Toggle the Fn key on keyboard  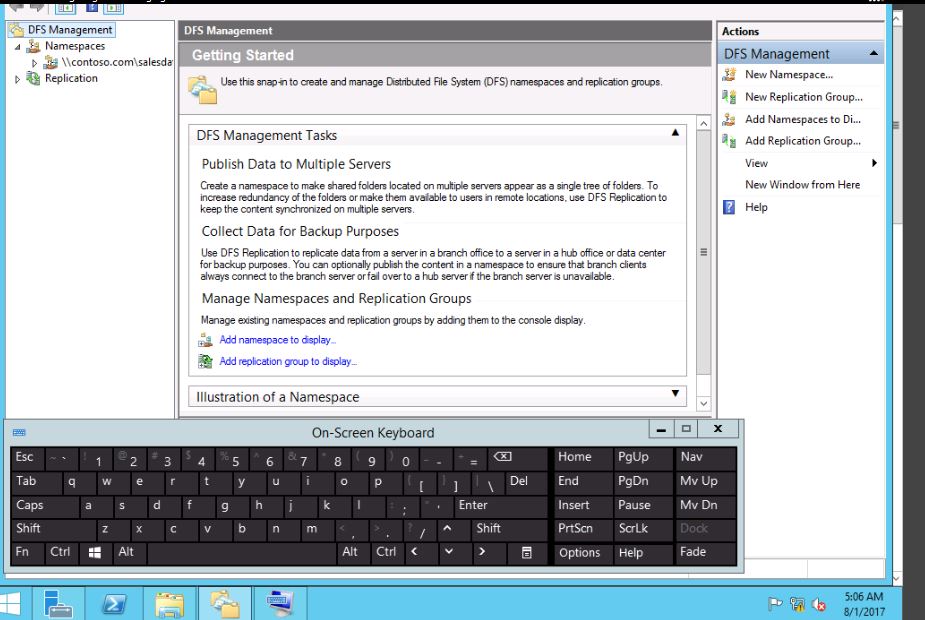(27, 553)
